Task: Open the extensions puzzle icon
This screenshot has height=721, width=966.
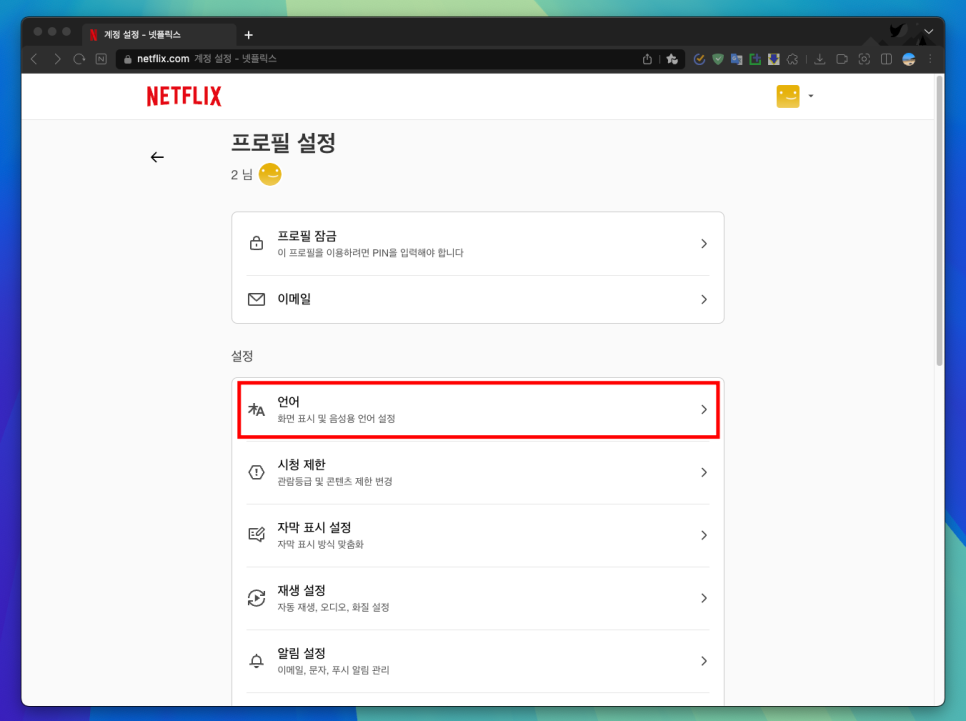Action: pyautogui.click(x=793, y=59)
